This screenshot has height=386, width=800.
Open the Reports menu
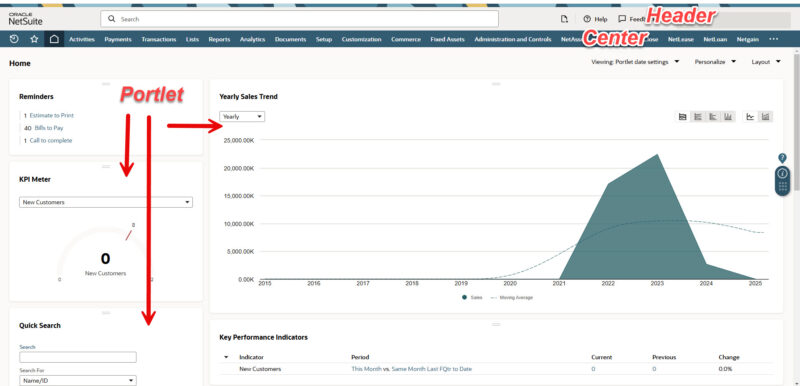pyautogui.click(x=219, y=39)
